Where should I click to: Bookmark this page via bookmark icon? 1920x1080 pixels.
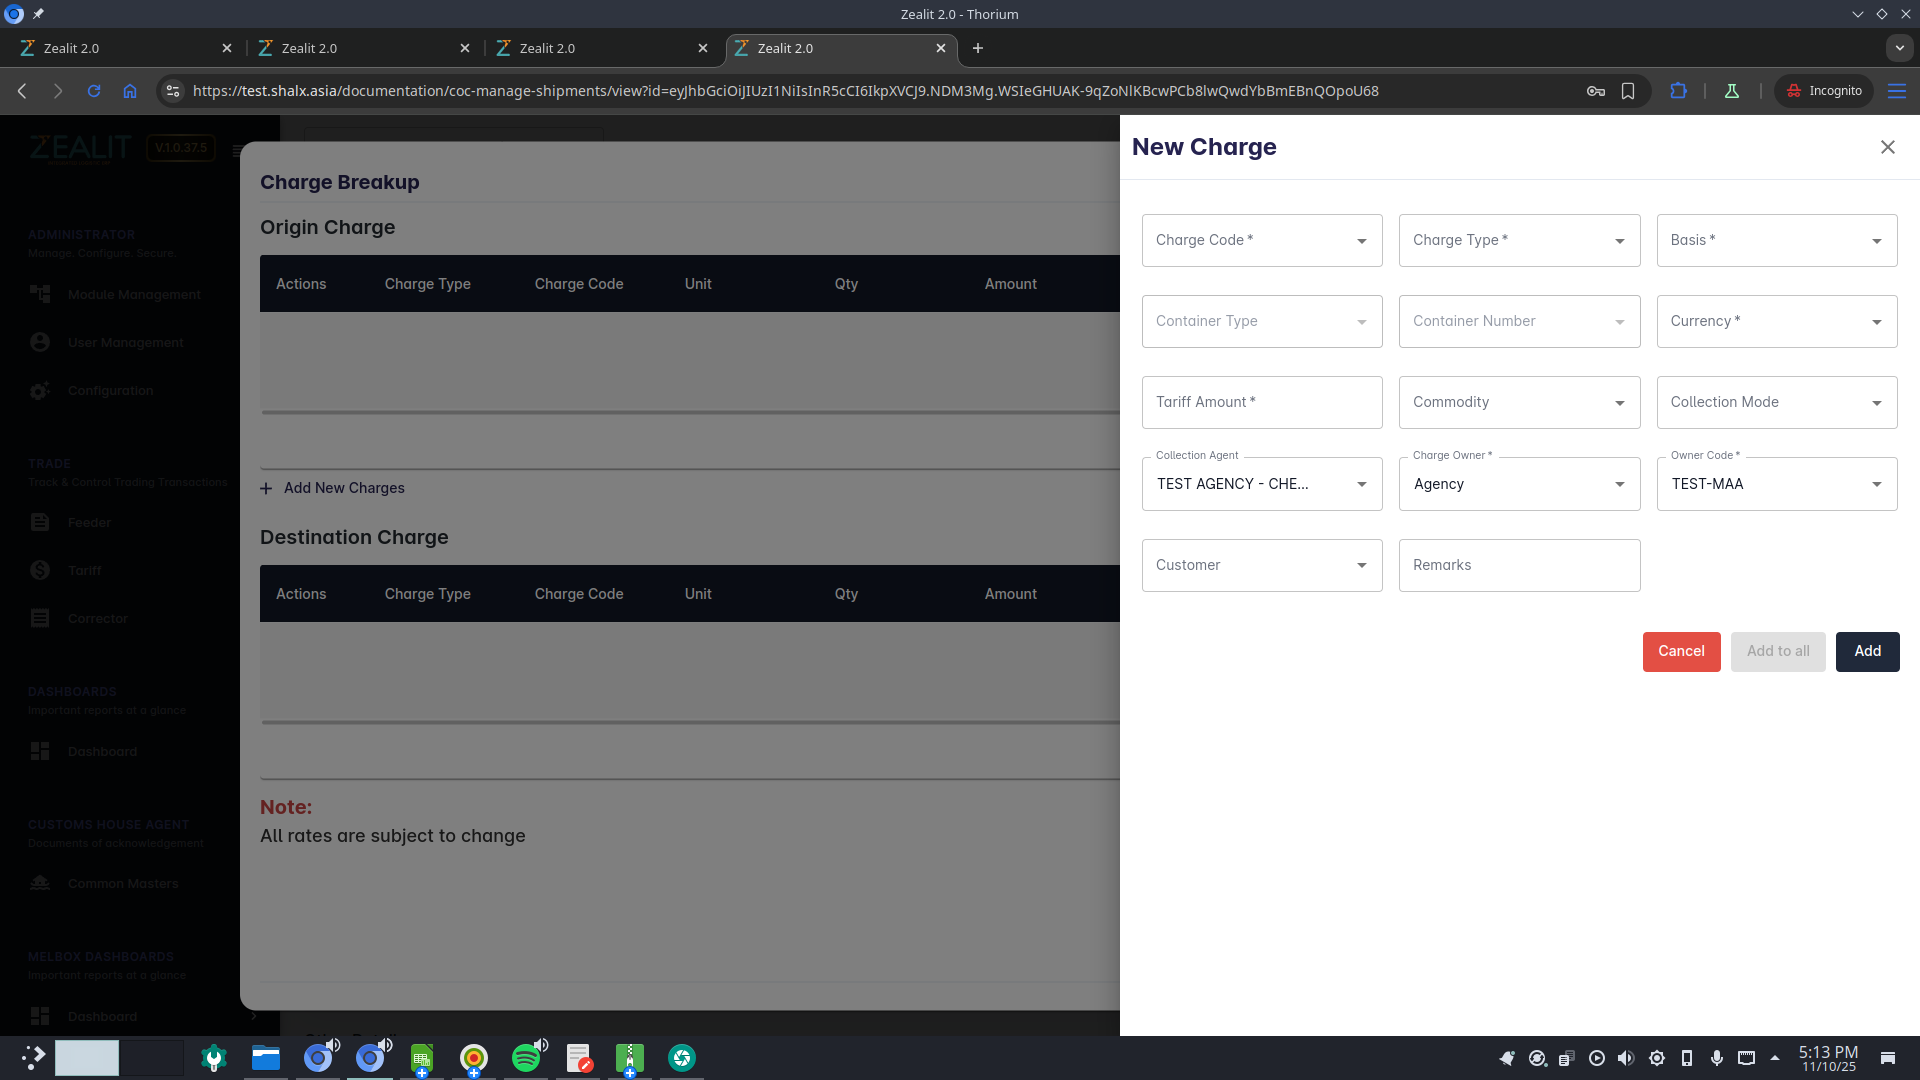1628,91
